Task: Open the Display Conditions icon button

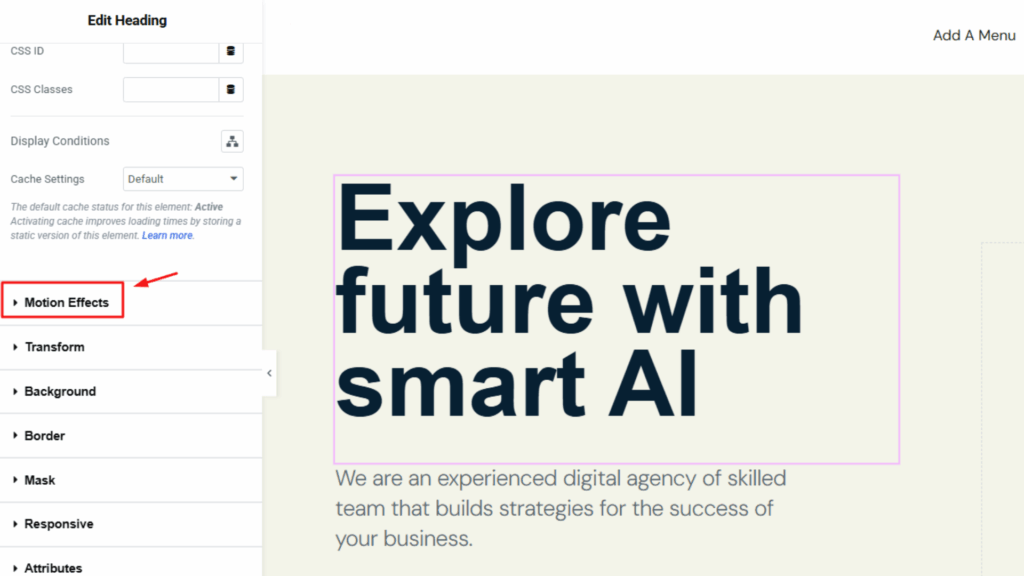Action: click(x=232, y=141)
